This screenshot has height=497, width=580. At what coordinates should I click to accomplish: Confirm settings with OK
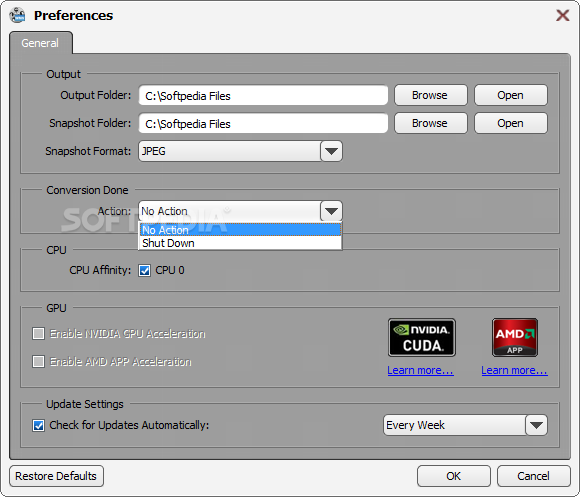tap(454, 476)
